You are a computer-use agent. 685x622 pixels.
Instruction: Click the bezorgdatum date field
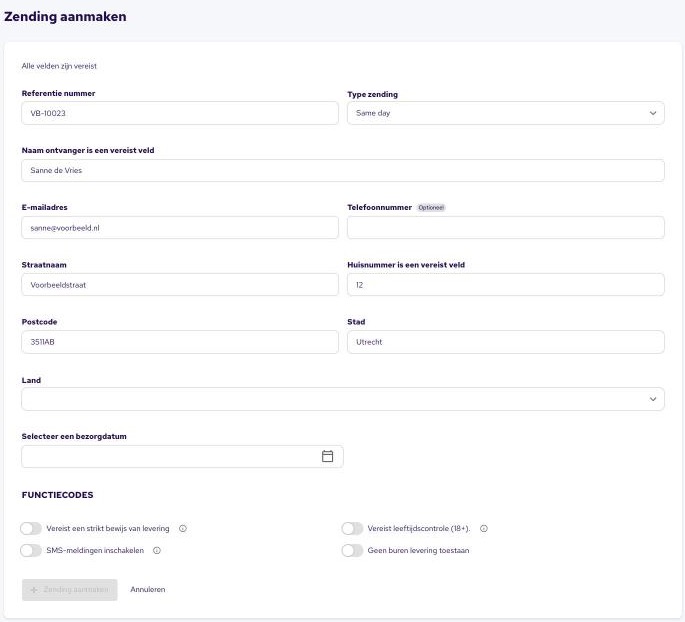point(182,456)
